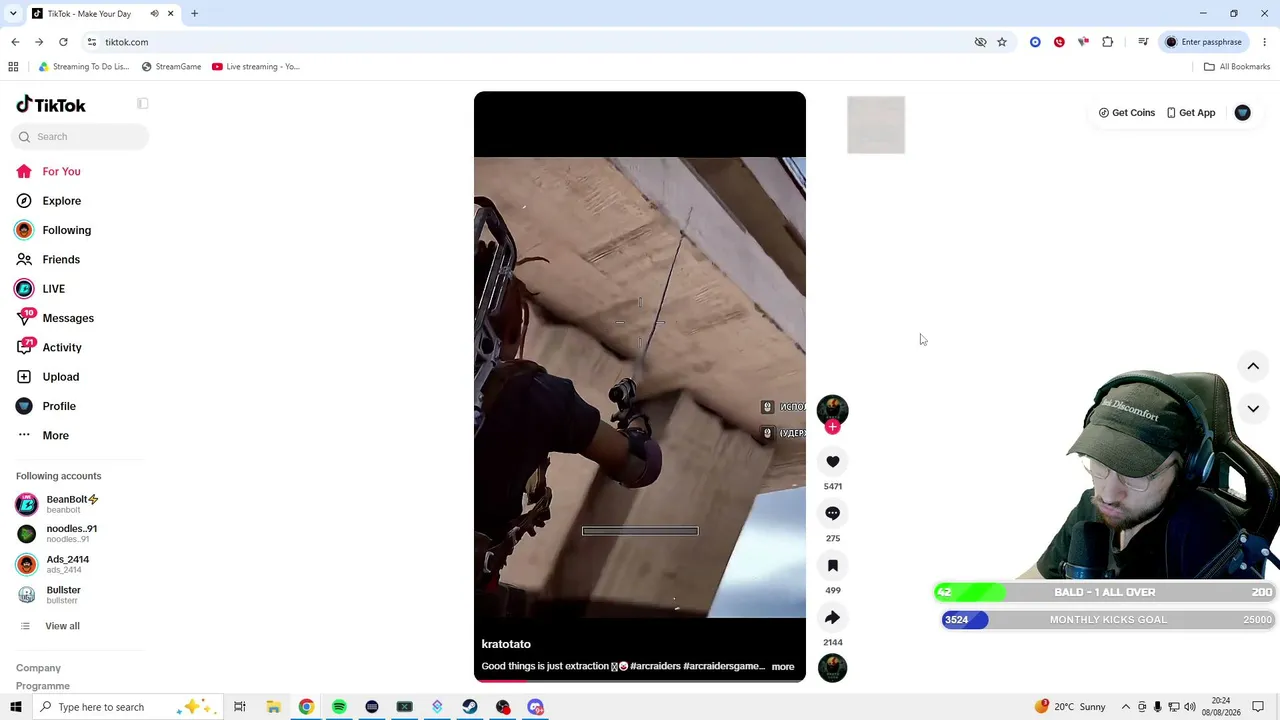Open the Company footer link

(x=38, y=668)
